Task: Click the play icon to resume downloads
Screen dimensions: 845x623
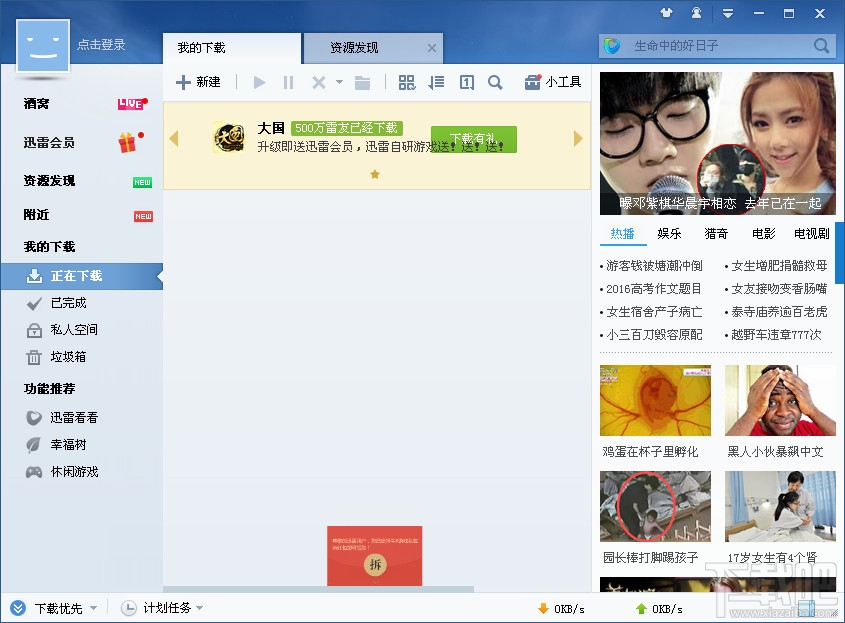Action: [x=259, y=82]
